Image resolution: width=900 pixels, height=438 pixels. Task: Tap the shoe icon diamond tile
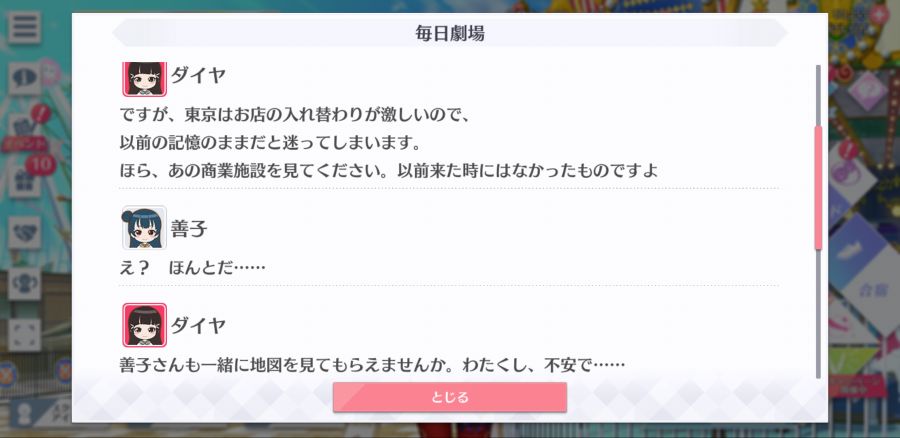tap(858, 247)
